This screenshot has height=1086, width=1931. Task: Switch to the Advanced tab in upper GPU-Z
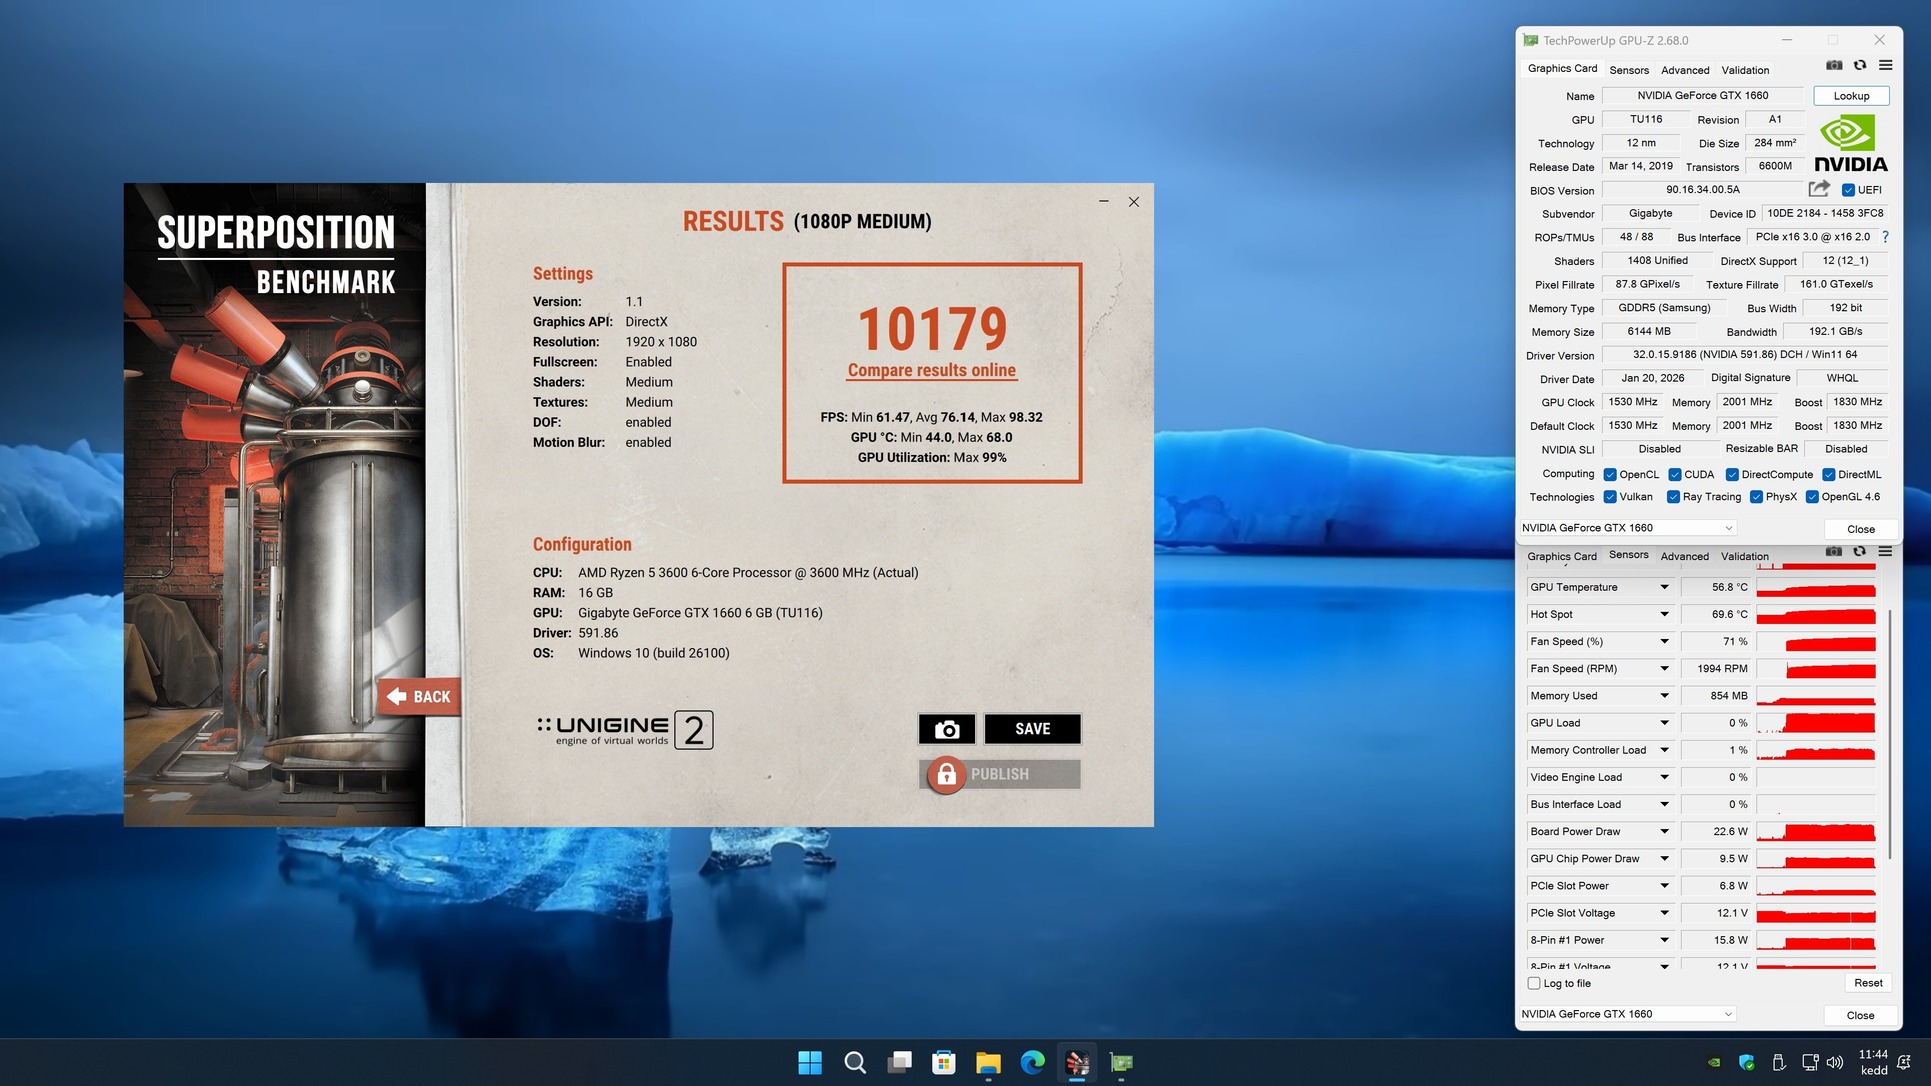coord(1685,70)
